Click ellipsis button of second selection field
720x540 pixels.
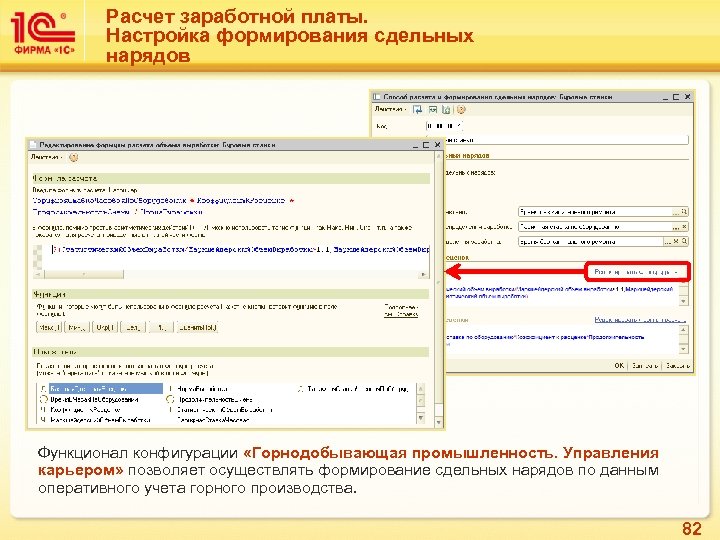[x=676, y=226]
